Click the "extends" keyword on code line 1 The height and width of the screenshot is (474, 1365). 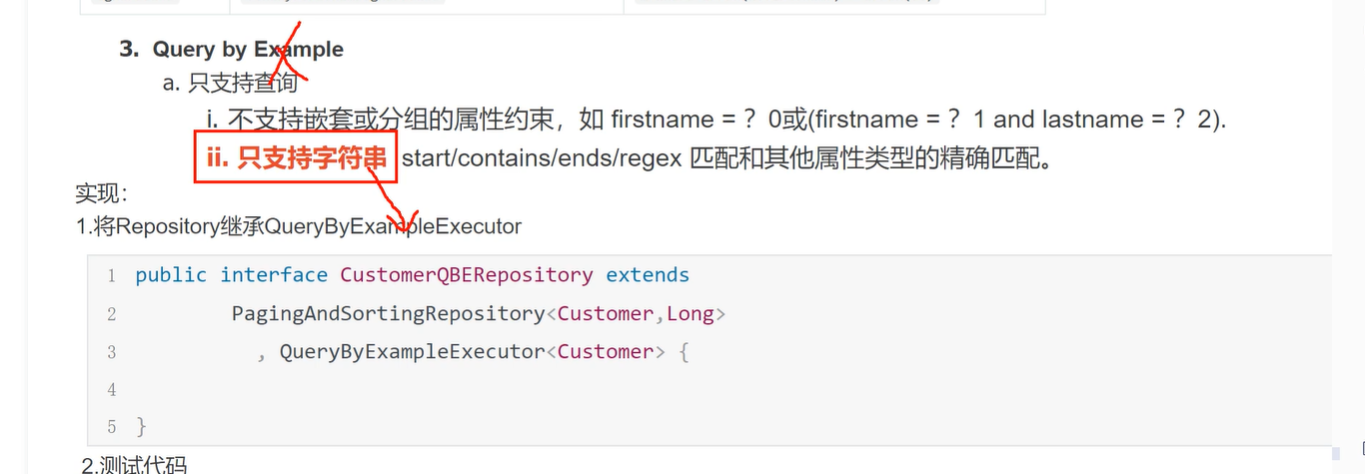(x=648, y=275)
